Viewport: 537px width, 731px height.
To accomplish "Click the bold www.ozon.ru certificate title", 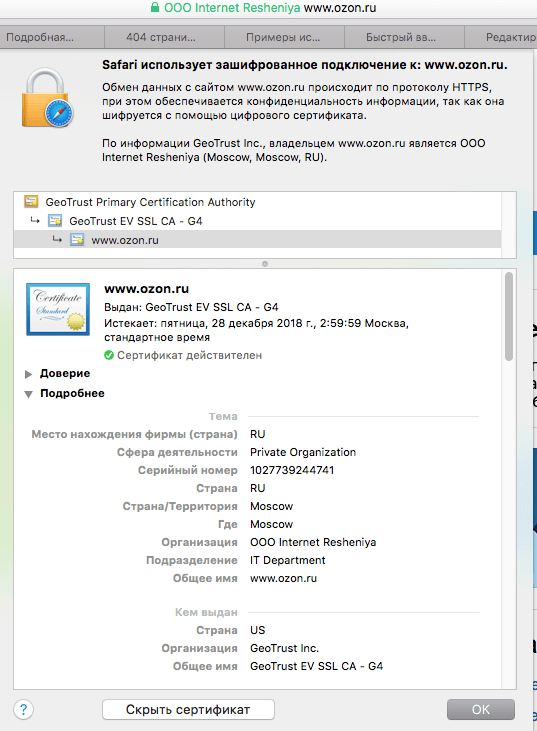I will pyautogui.click(x=146, y=289).
